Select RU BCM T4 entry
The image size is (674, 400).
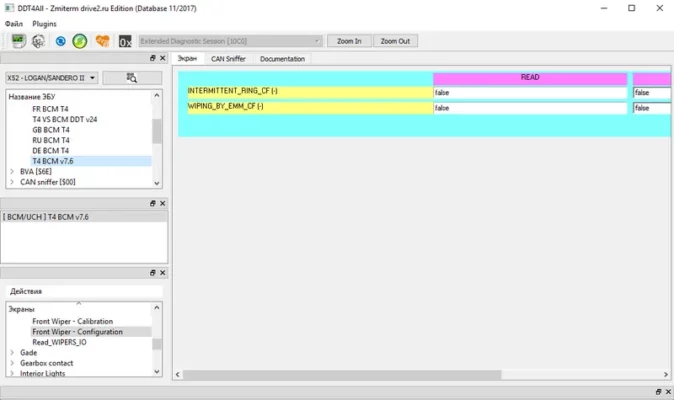click(51, 140)
